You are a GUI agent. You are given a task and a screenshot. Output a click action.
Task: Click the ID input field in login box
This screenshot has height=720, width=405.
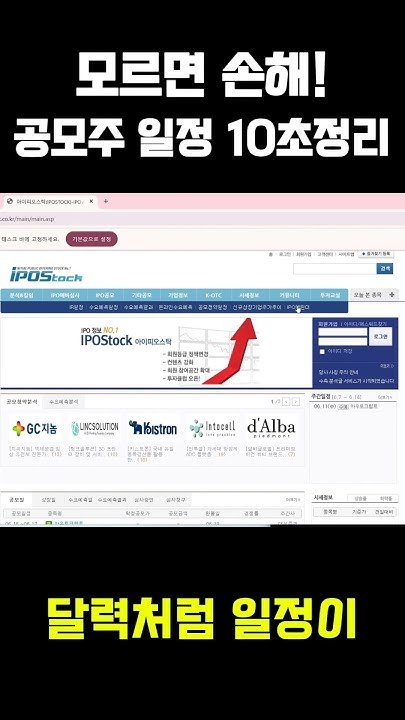point(343,332)
